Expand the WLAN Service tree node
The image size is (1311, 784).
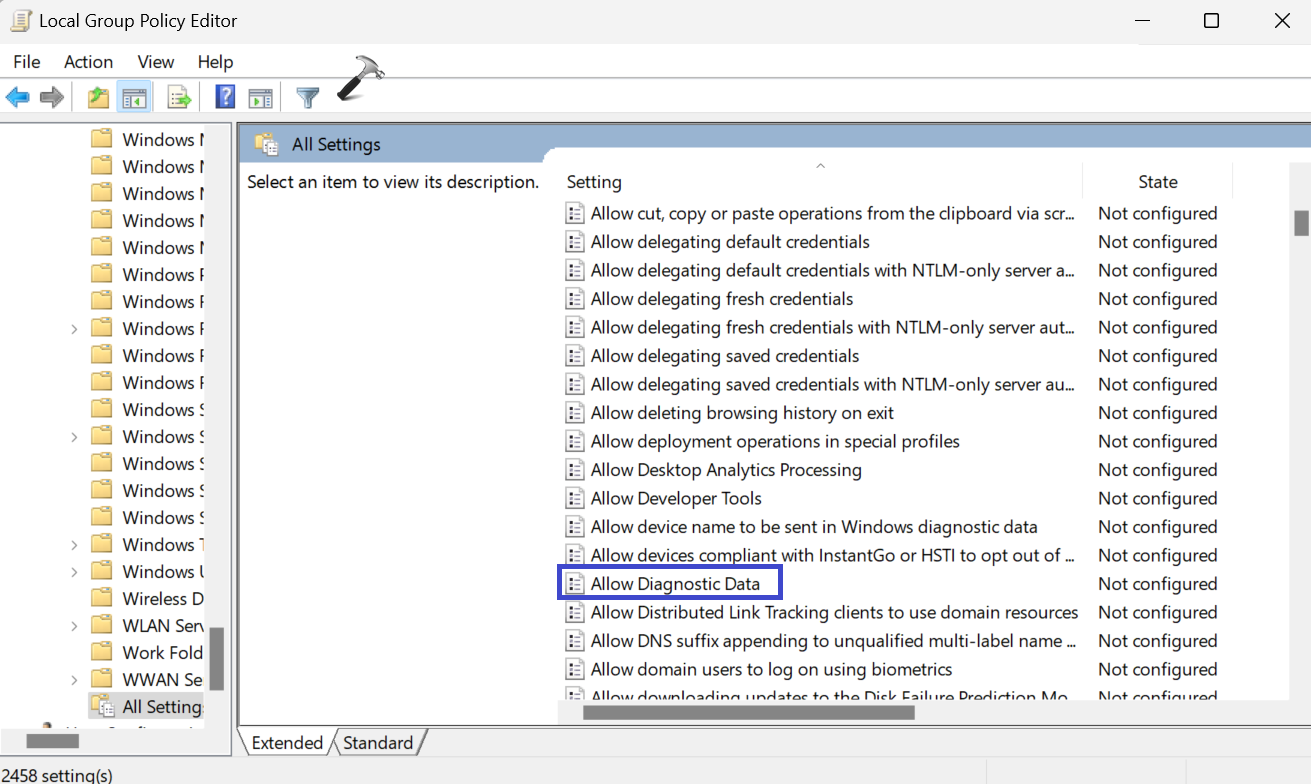click(74, 626)
